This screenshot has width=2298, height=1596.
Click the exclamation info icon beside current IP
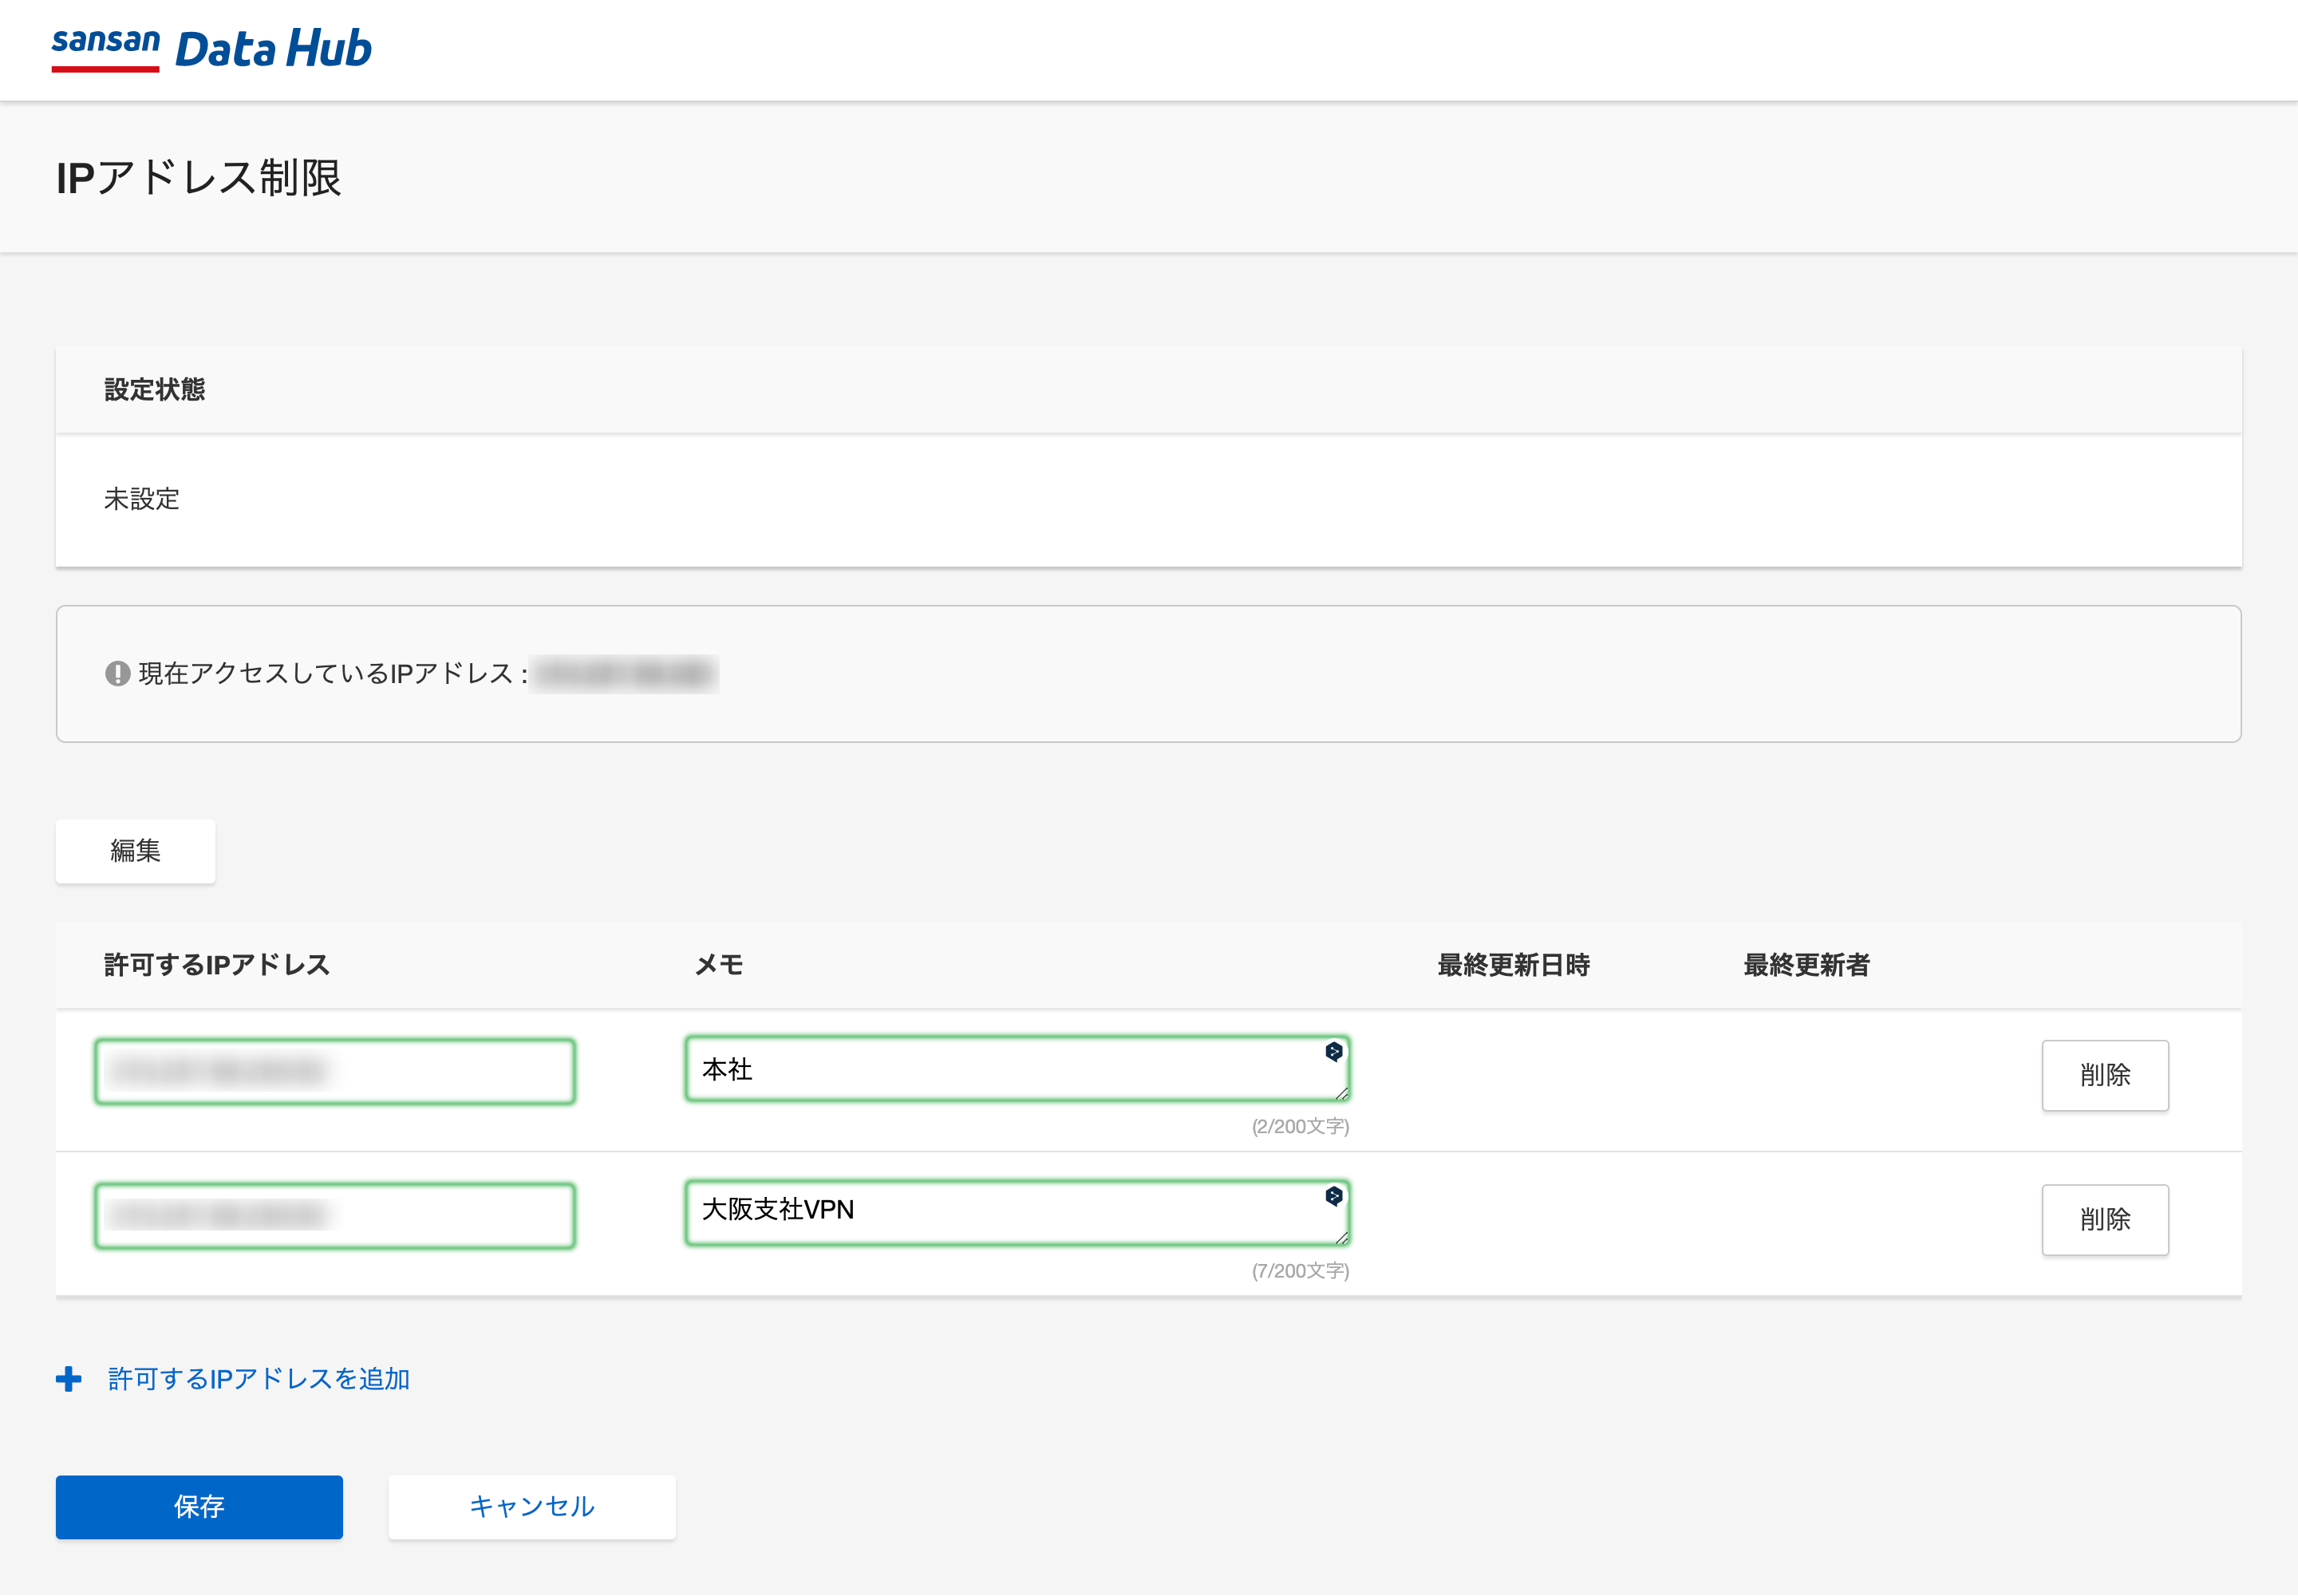click(x=117, y=674)
